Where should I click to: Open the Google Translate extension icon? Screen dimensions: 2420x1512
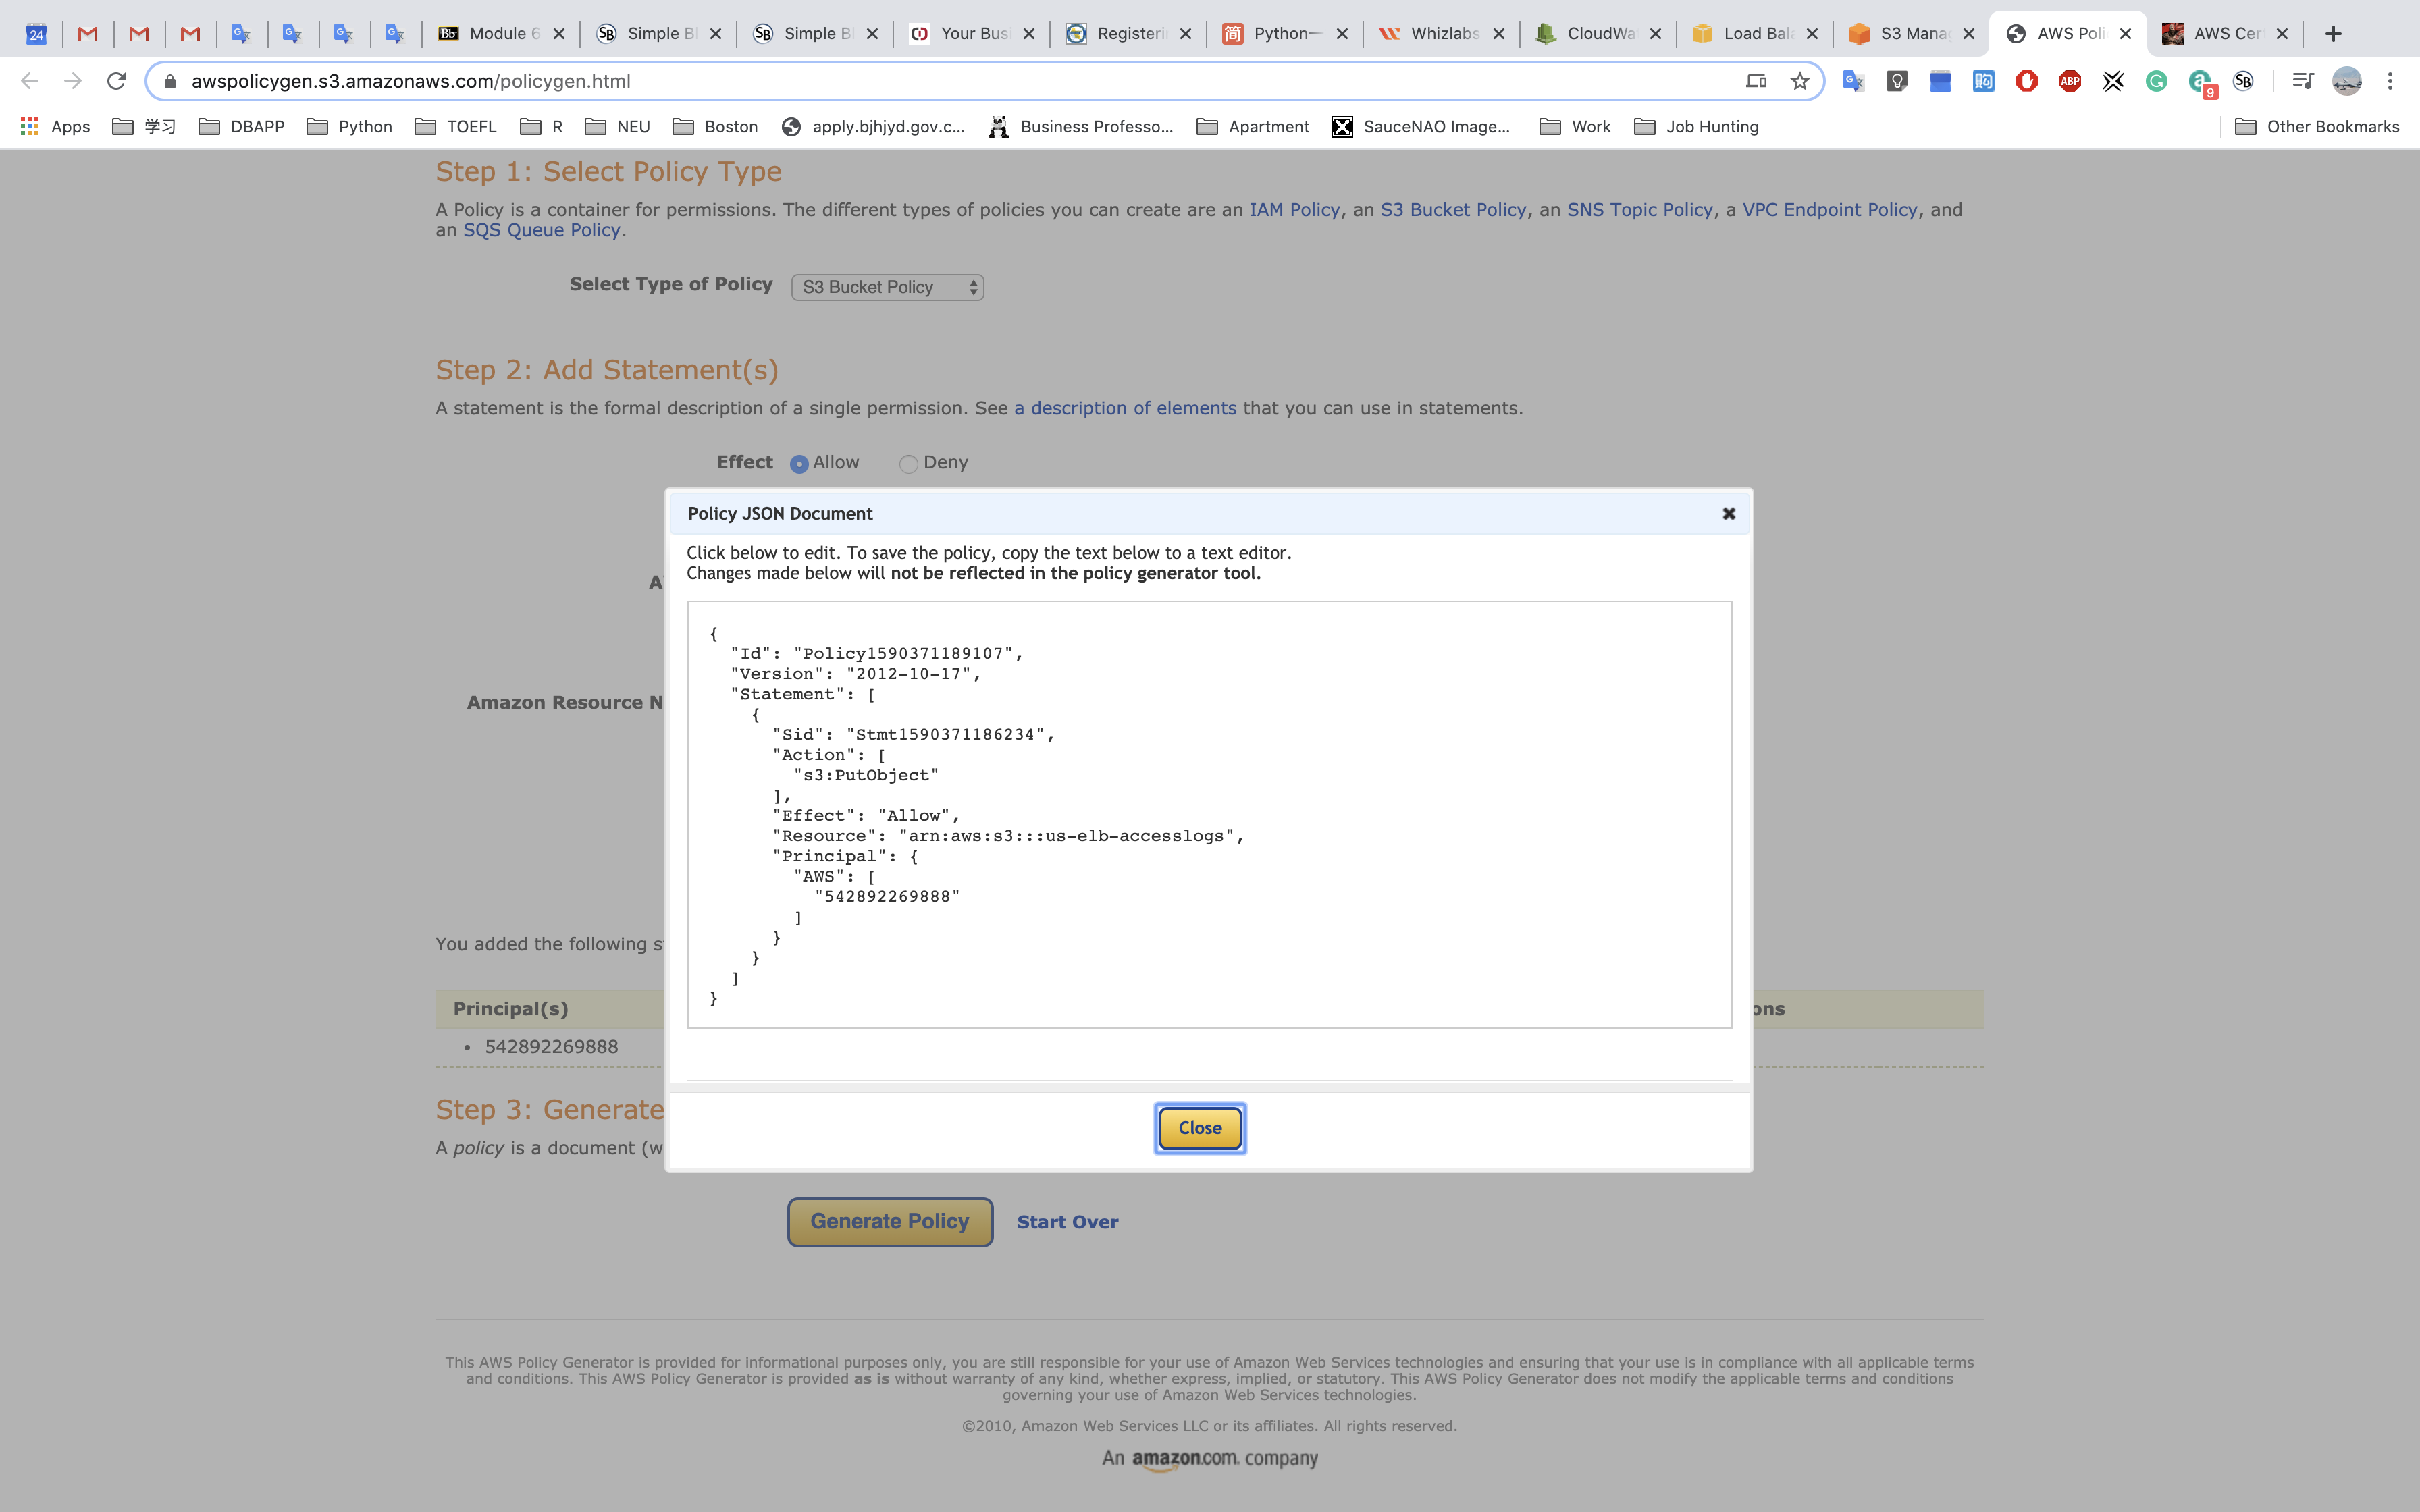pos(1853,81)
